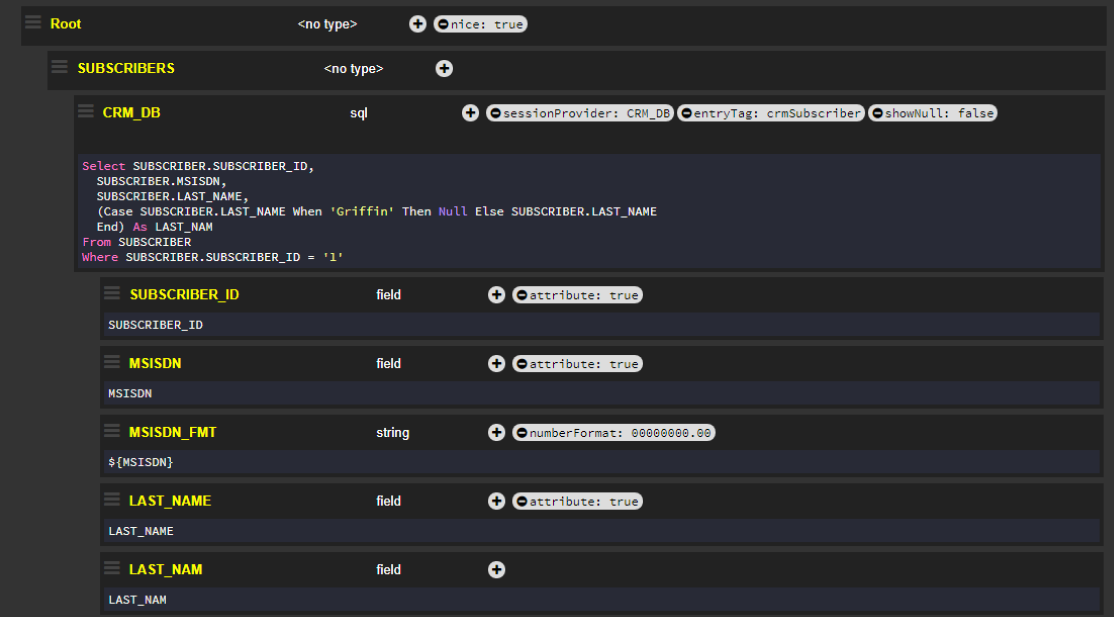This screenshot has height=617, width=1114.
Task: Select the LAST_NAME node name
Action: point(170,501)
